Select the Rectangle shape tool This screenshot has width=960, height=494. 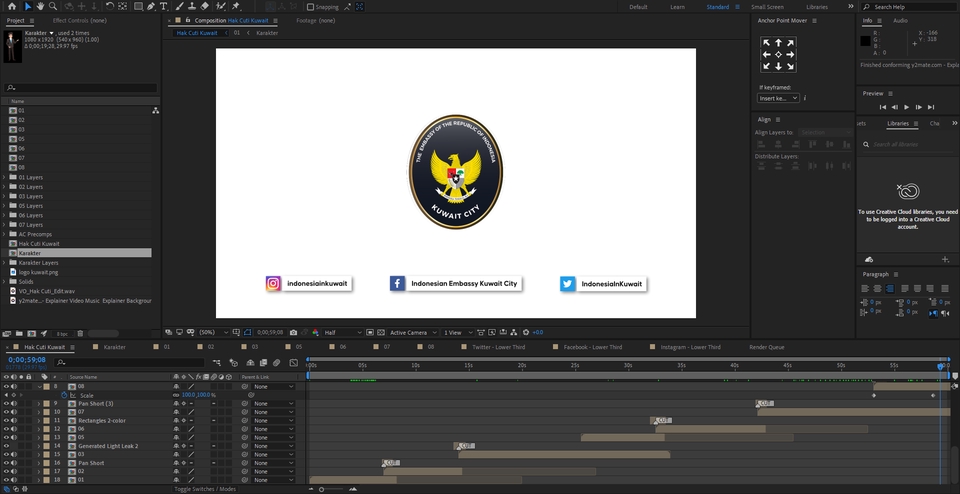138,7
